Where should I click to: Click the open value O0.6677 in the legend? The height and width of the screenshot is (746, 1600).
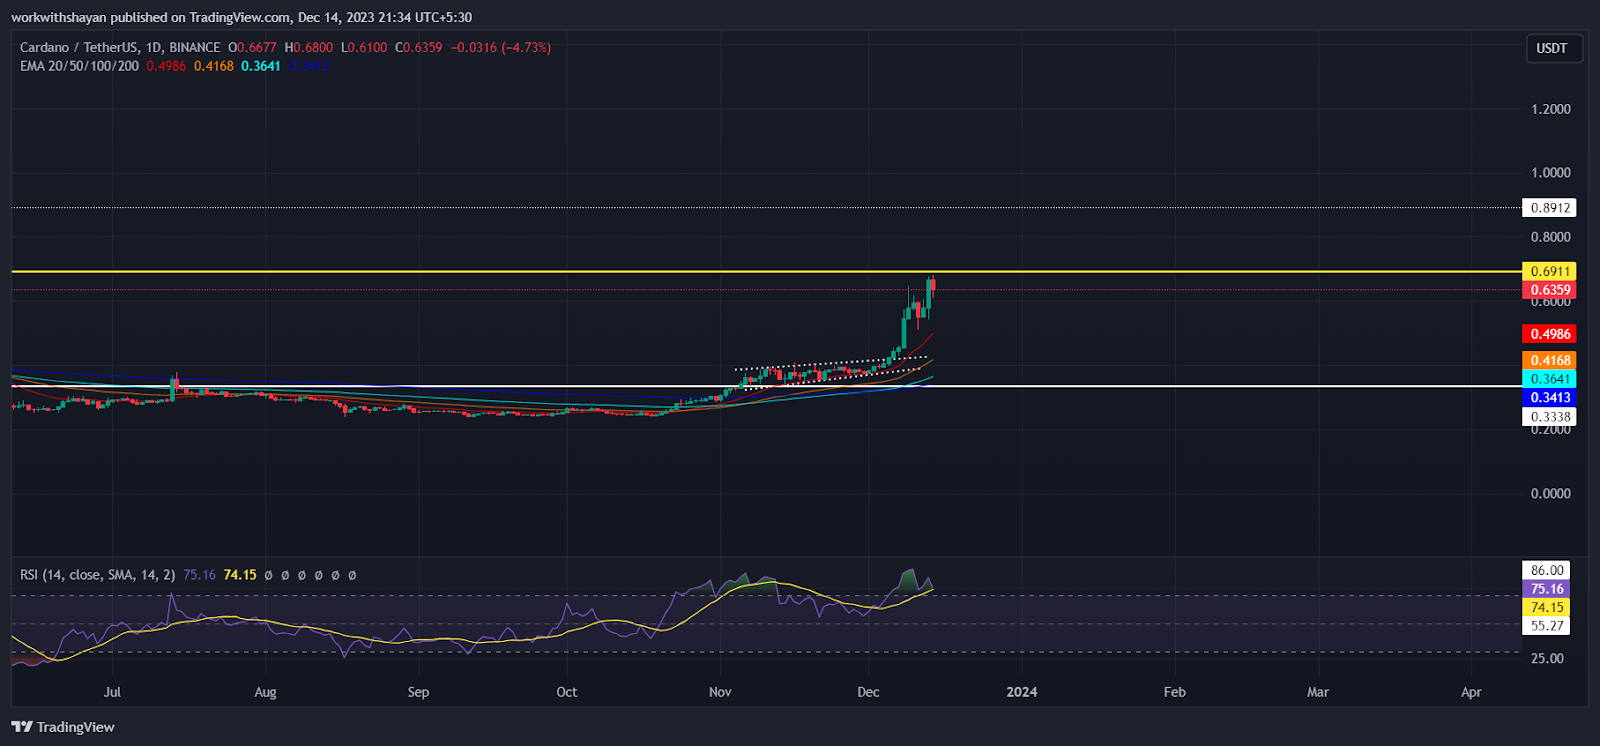(252, 47)
